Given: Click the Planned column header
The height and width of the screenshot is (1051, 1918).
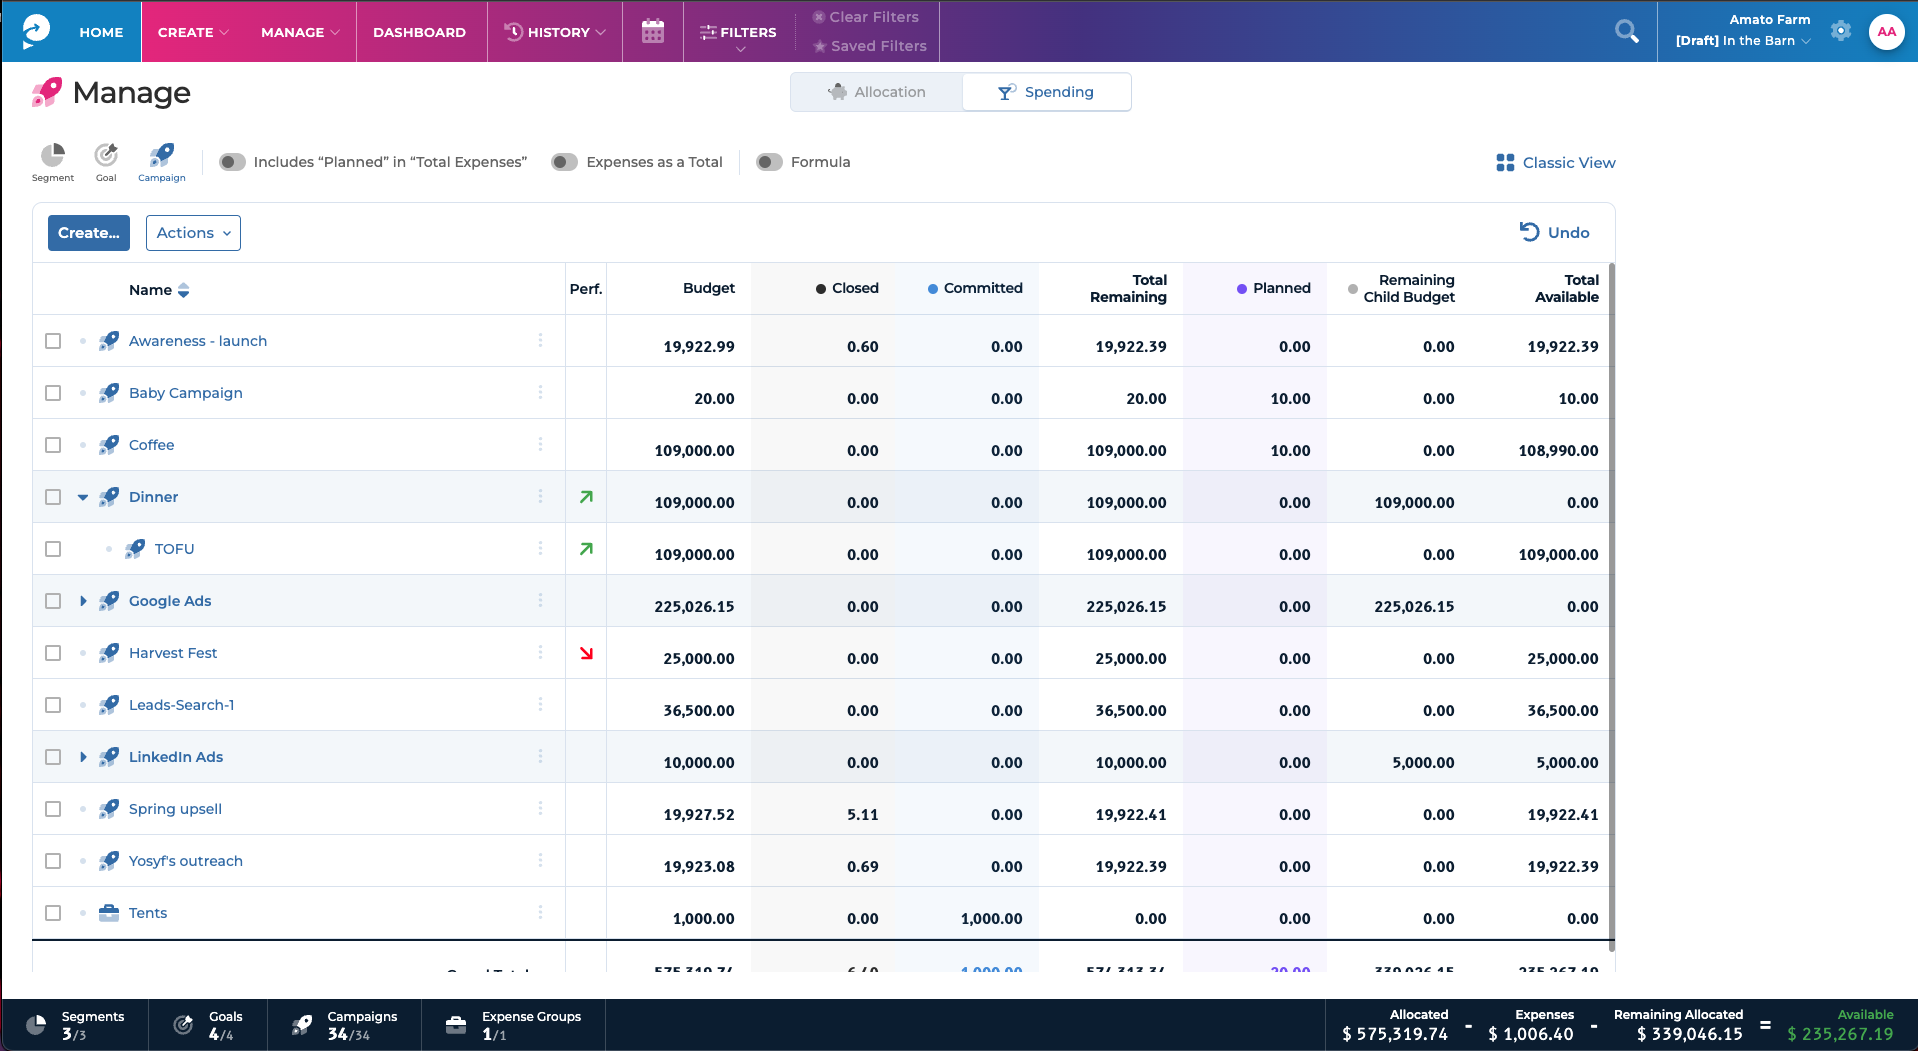Looking at the screenshot, I should [1273, 288].
